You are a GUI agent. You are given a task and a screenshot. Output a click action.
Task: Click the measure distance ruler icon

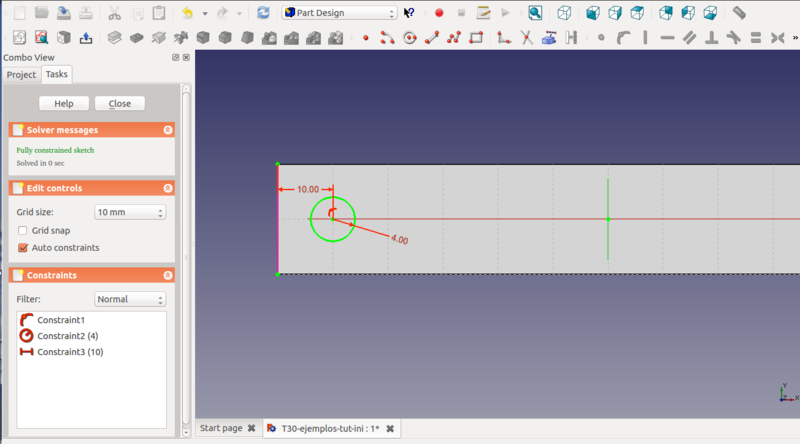[739, 13]
